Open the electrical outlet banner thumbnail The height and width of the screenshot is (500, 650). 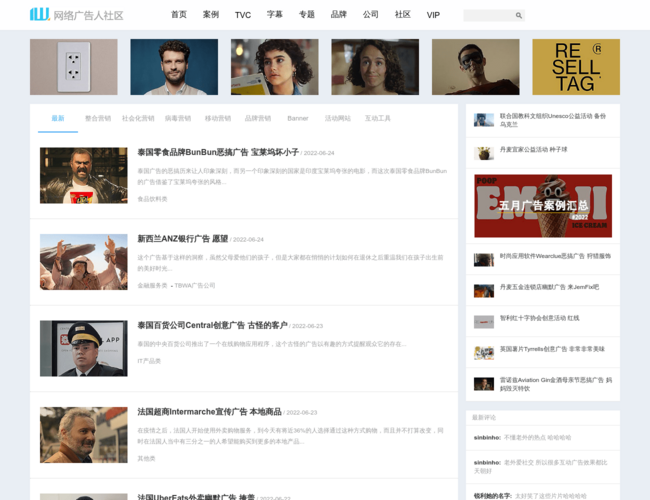[73, 67]
